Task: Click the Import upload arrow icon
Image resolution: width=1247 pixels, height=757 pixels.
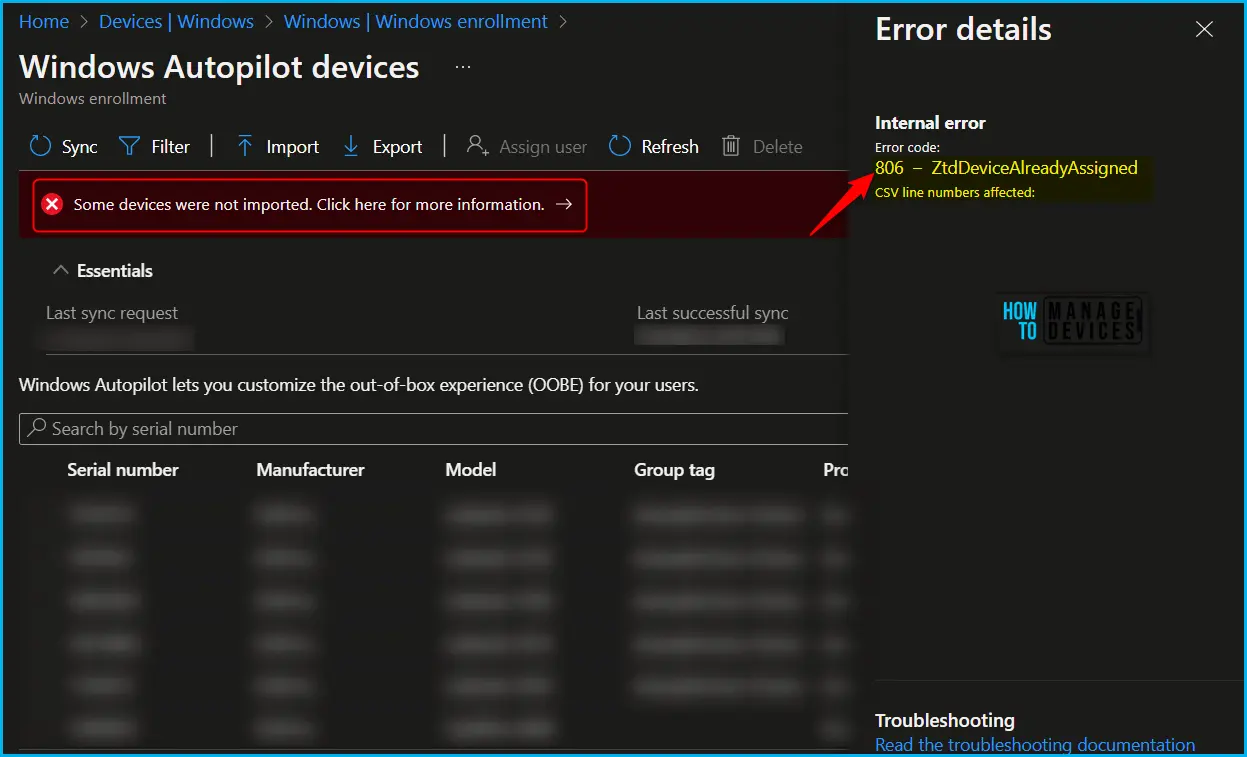Action: click(x=245, y=146)
